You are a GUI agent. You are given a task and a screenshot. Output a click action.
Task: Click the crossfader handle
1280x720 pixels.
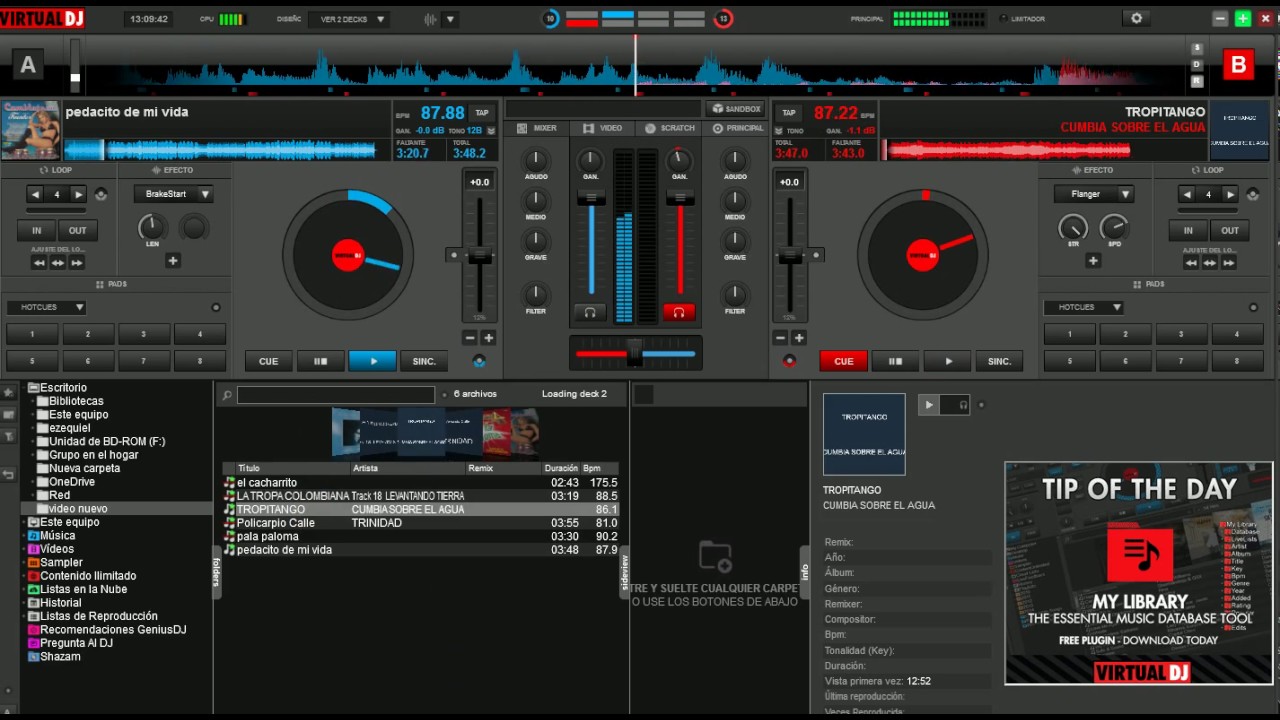pyautogui.click(x=634, y=353)
